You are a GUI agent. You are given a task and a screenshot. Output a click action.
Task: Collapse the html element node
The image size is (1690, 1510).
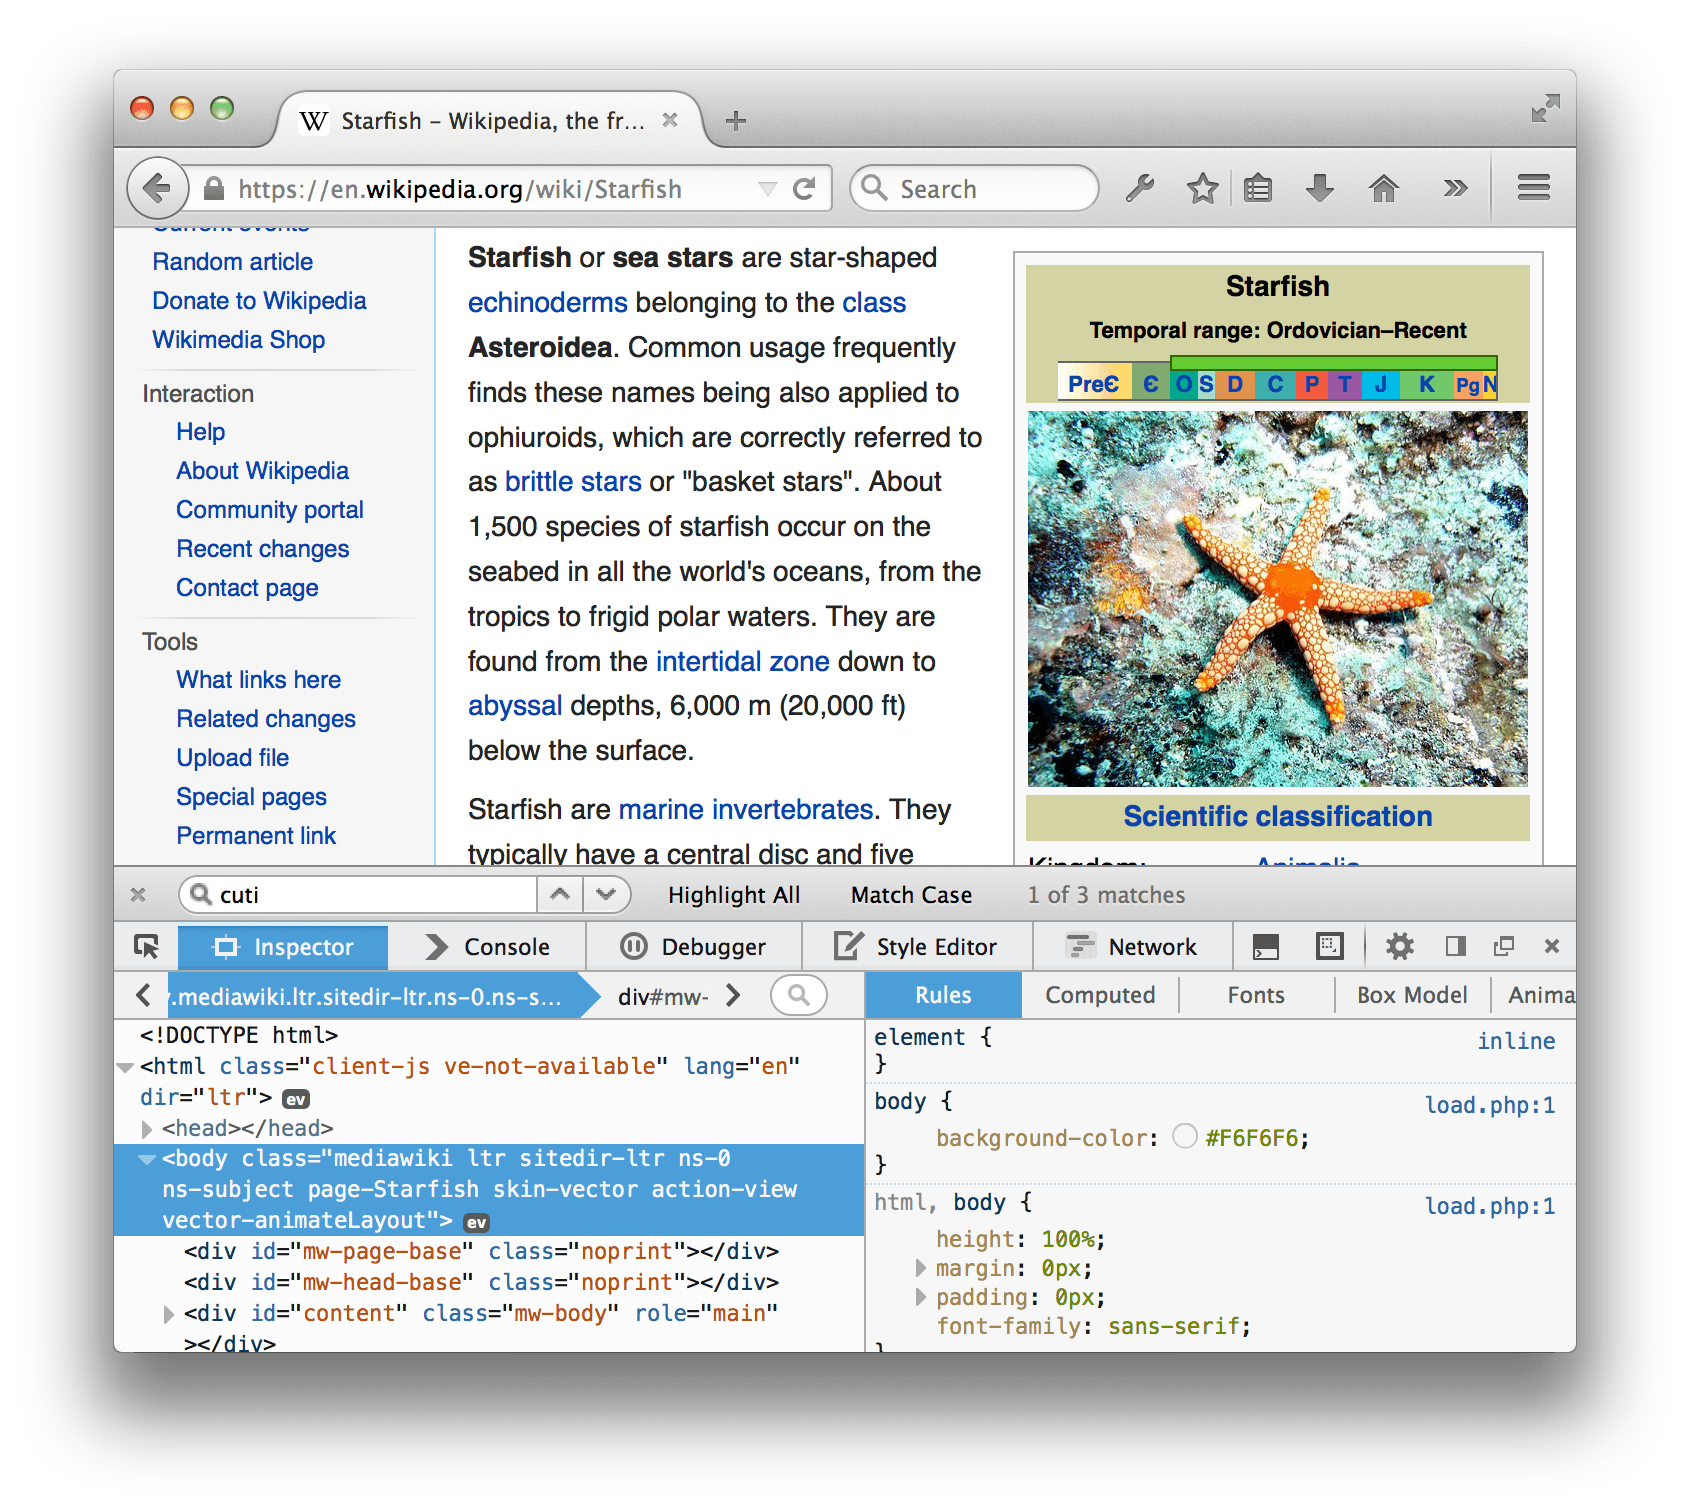tap(125, 1067)
